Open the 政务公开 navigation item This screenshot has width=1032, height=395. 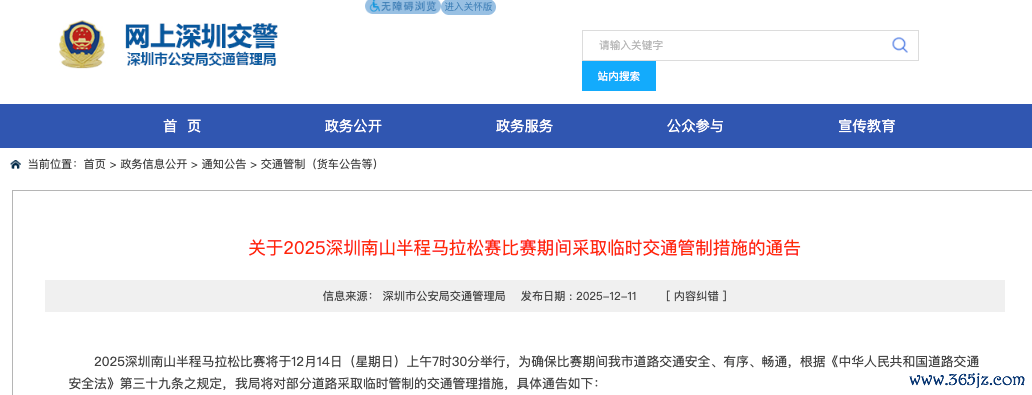(x=353, y=126)
